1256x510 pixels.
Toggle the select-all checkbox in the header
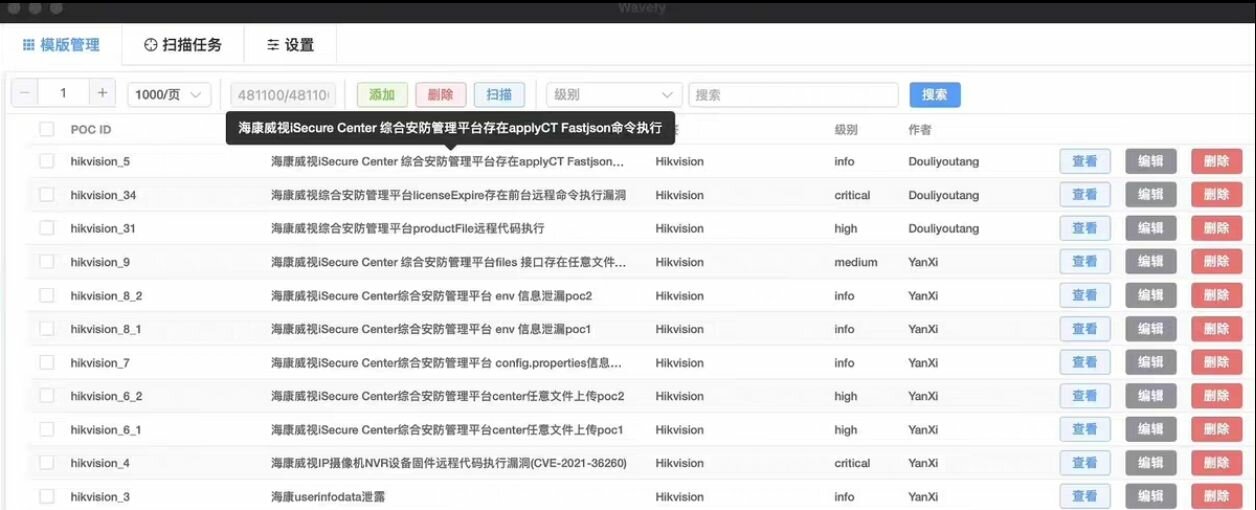[x=47, y=129]
